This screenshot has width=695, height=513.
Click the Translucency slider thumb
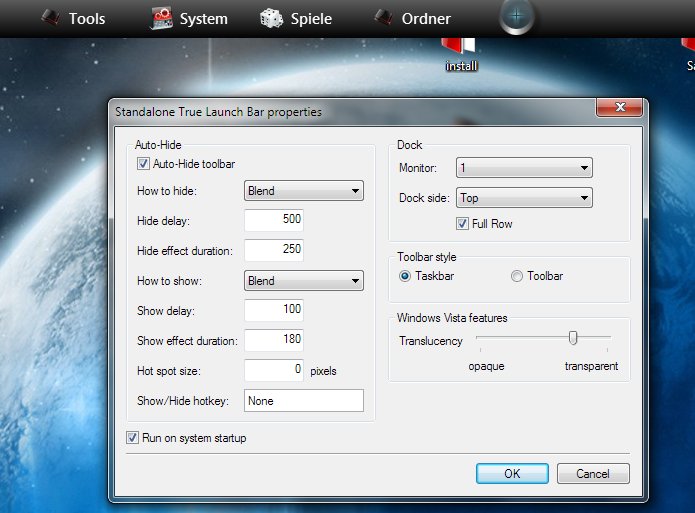coord(573,337)
